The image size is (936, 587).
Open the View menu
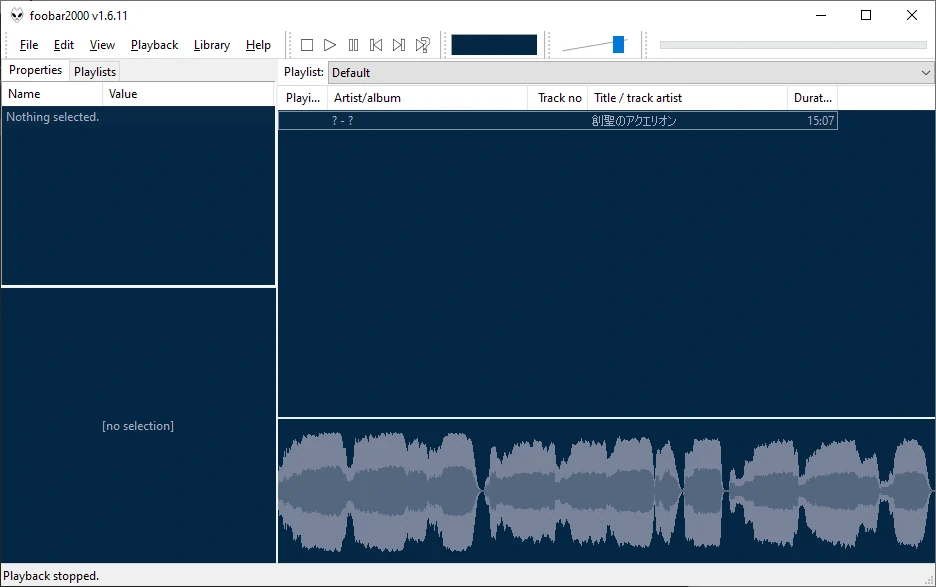click(x=102, y=45)
